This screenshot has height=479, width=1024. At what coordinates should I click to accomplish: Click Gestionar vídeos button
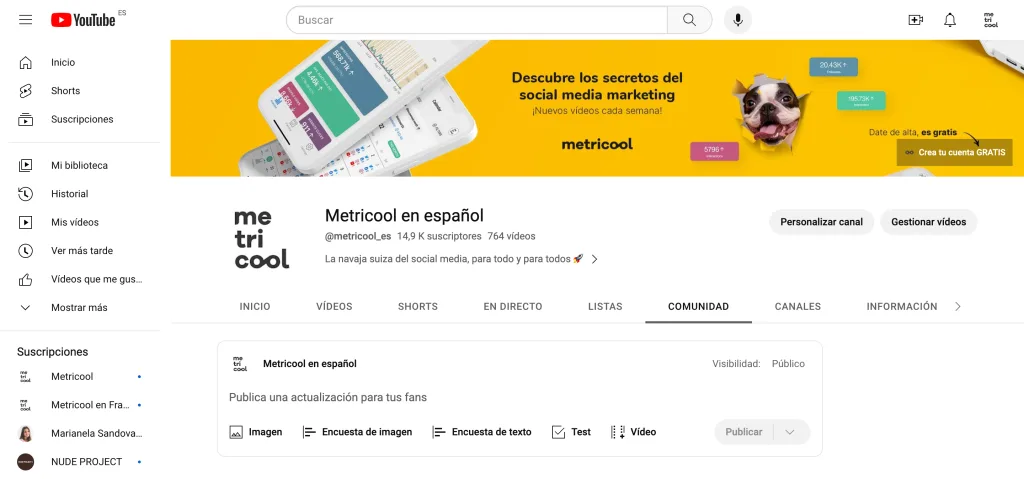[x=929, y=222]
